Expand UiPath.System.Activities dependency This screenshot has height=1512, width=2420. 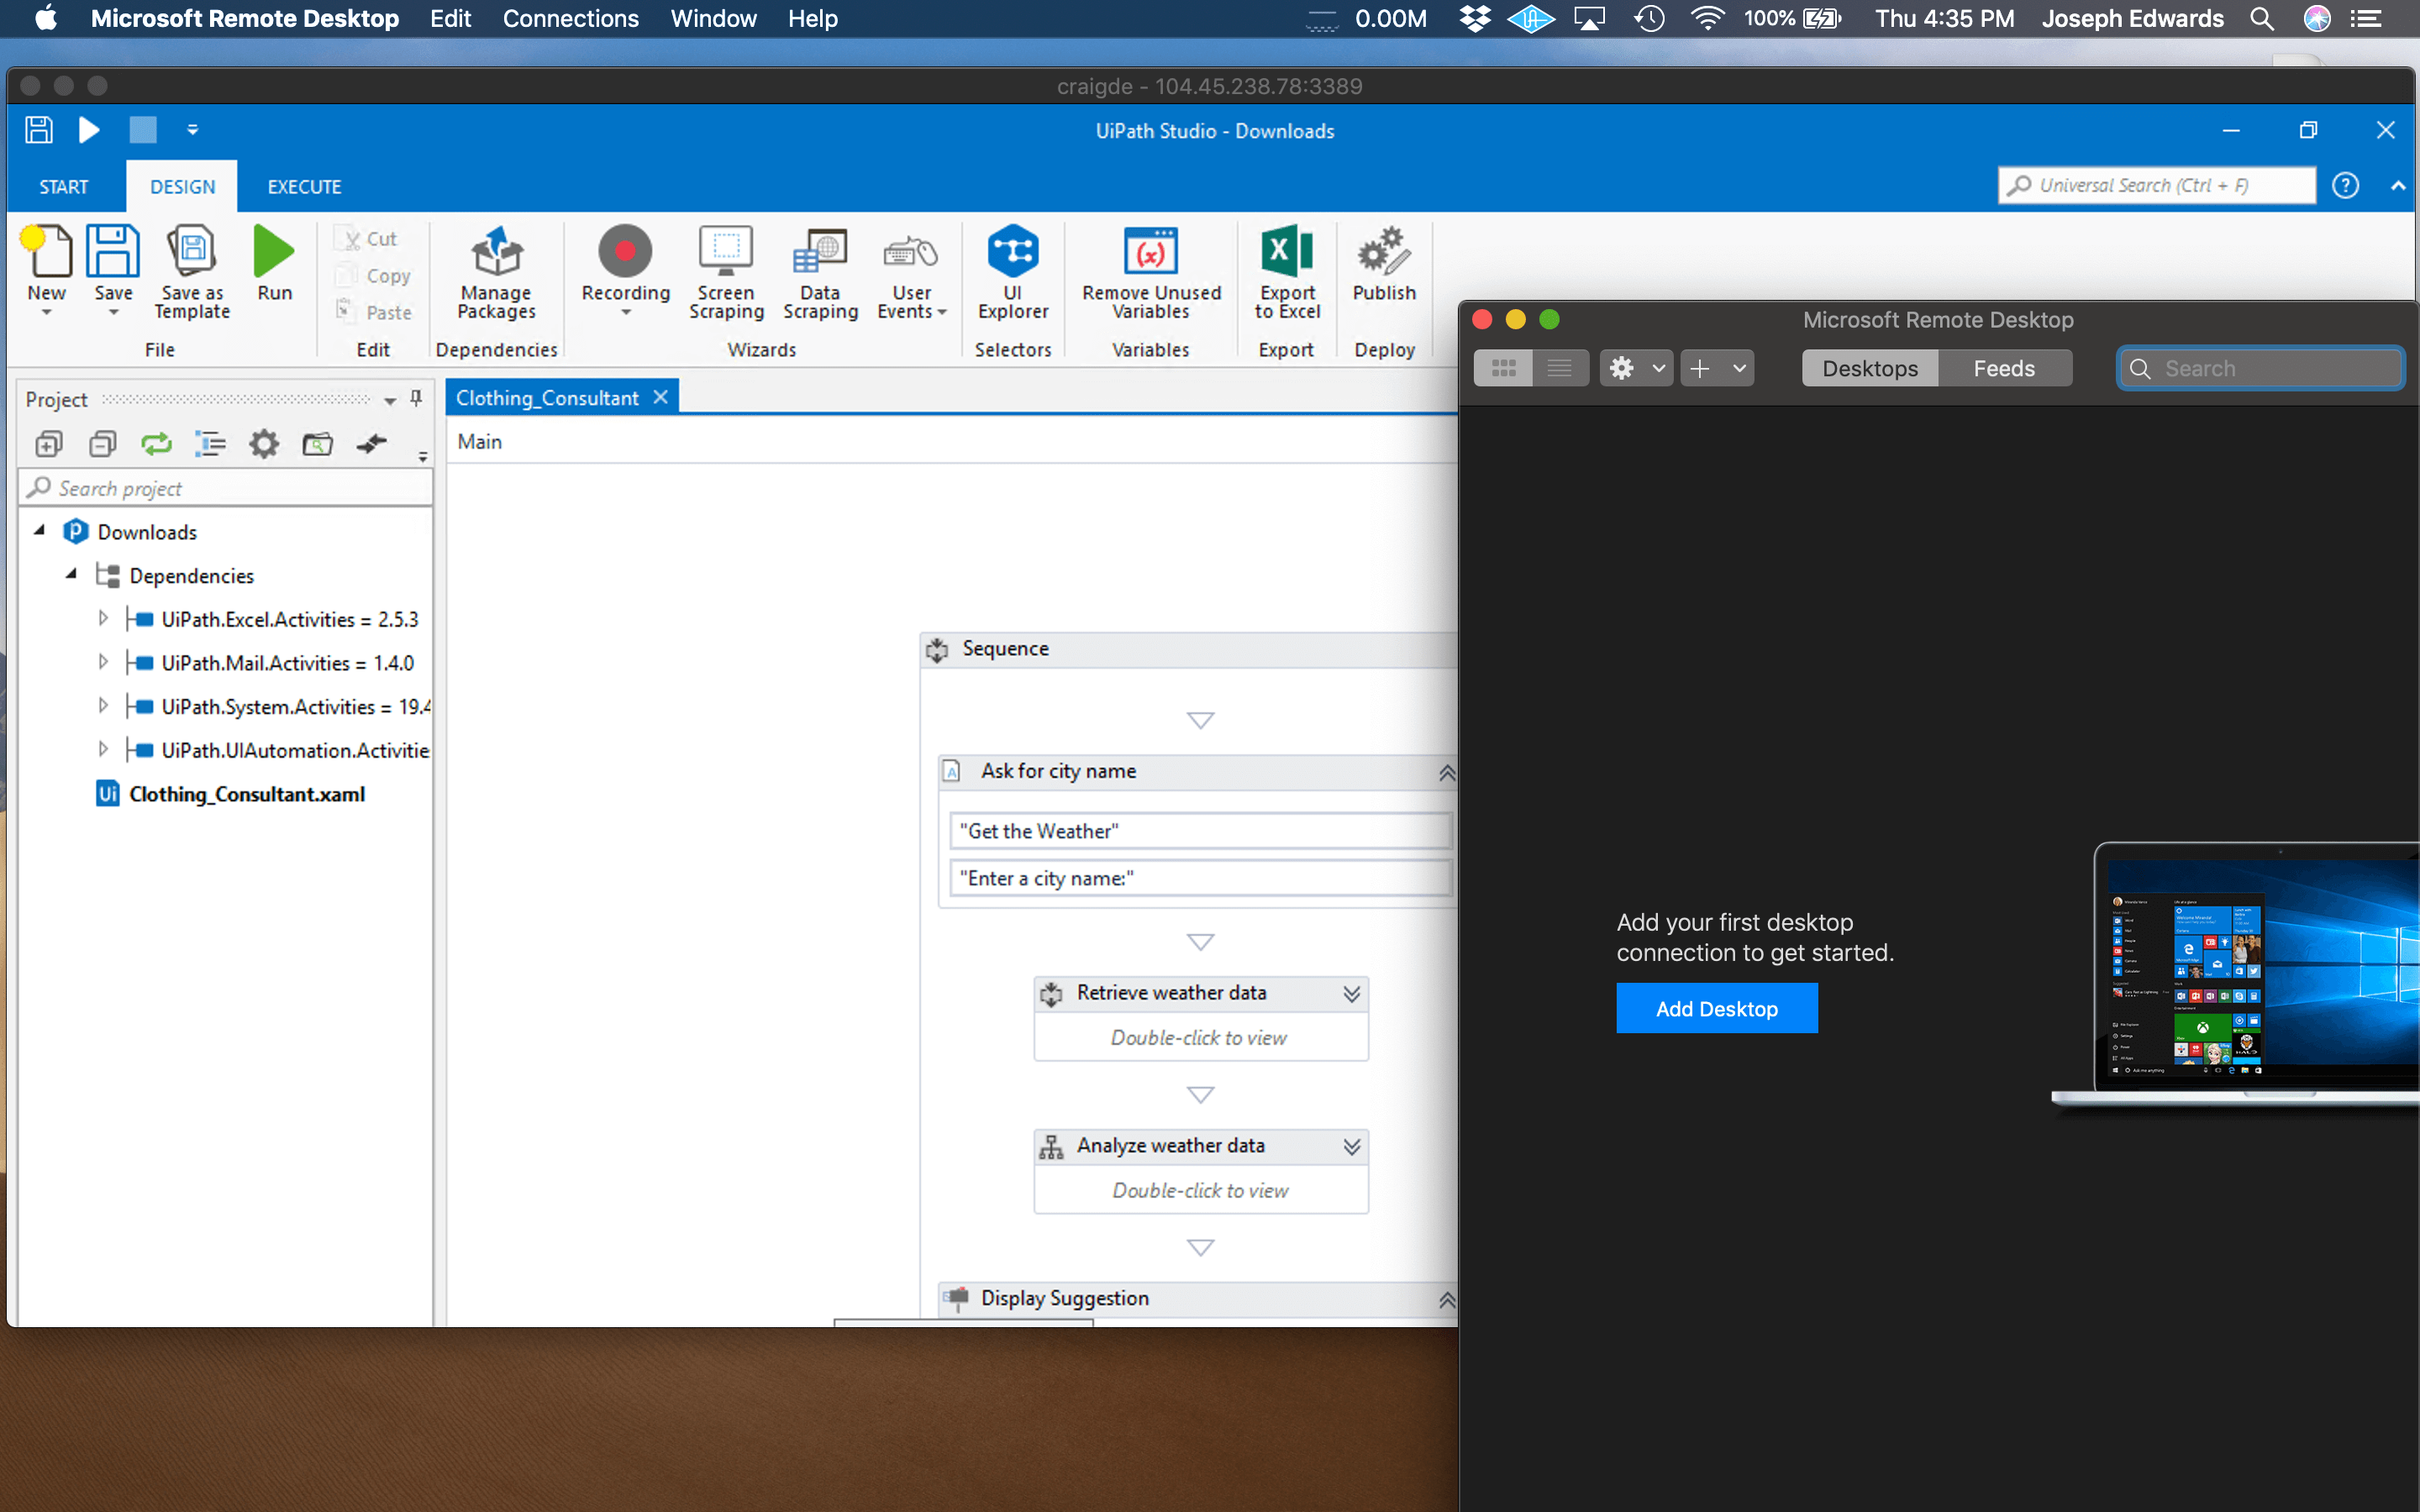[x=103, y=706]
